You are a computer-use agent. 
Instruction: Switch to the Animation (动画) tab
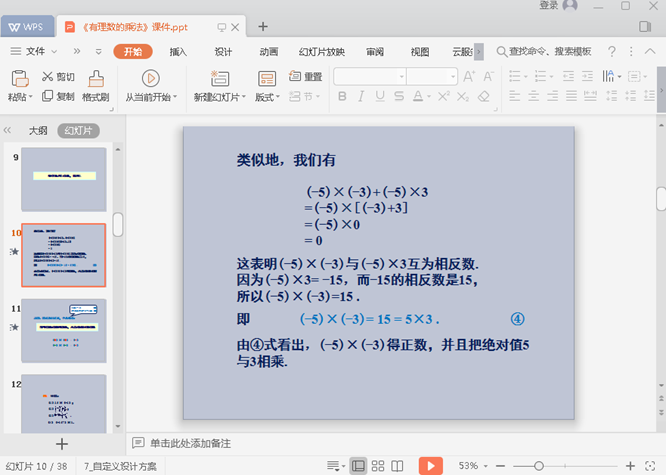click(x=268, y=52)
